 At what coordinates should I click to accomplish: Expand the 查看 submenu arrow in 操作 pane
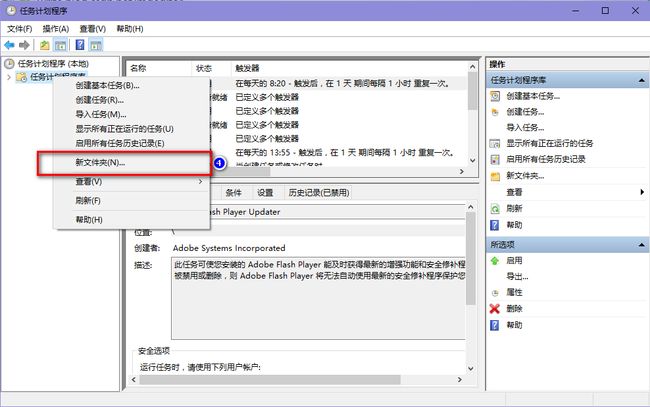[x=642, y=192]
